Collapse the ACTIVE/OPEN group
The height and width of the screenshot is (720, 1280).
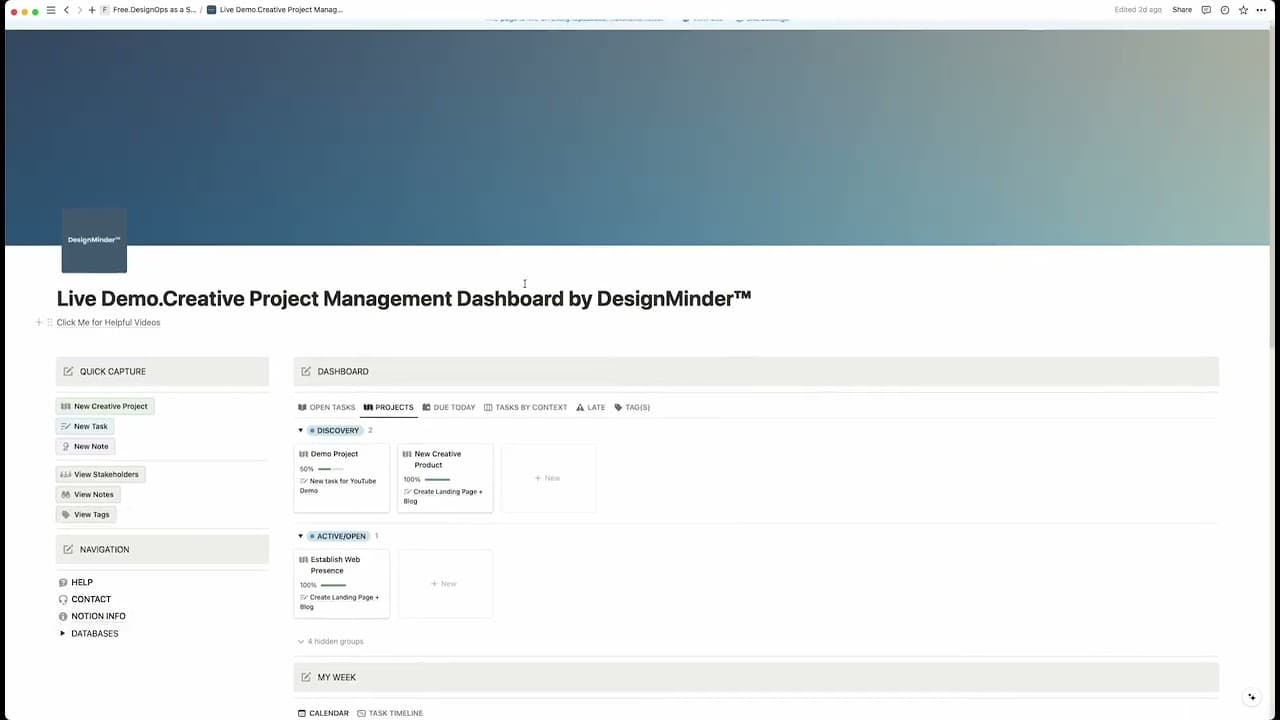coord(300,537)
